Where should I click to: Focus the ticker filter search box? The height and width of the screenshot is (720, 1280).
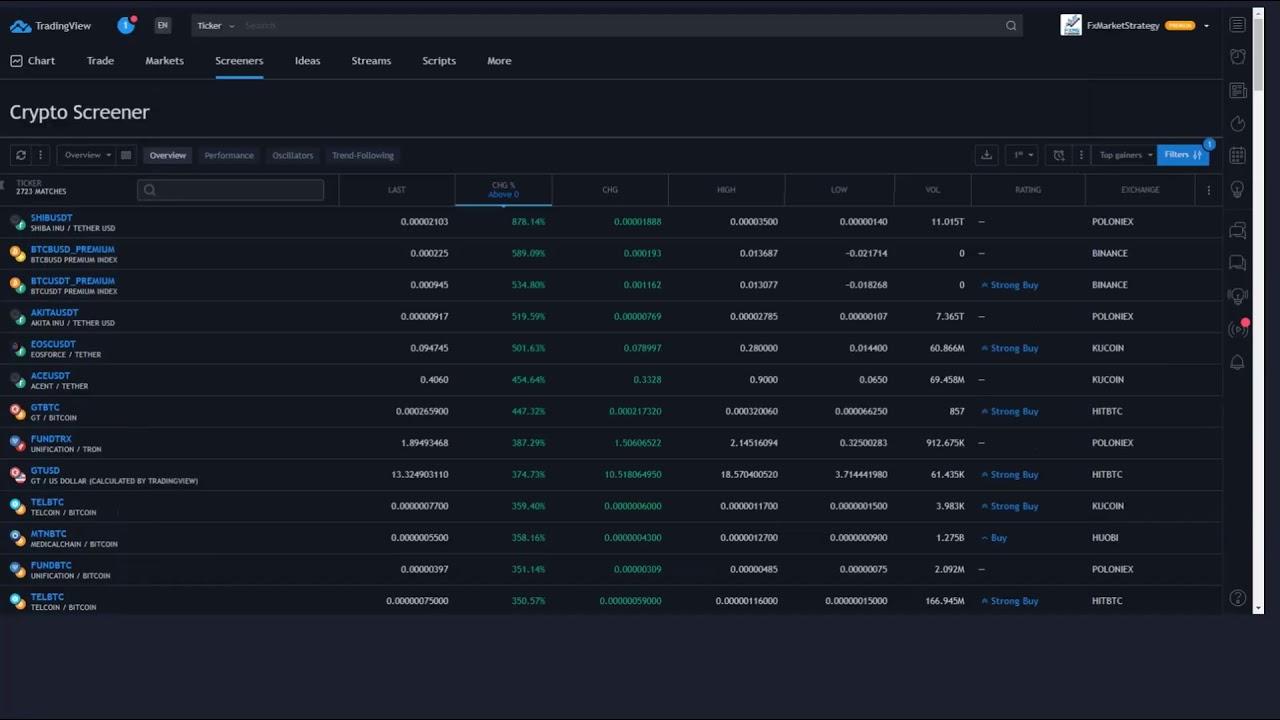pyautogui.click(x=231, y=190)
